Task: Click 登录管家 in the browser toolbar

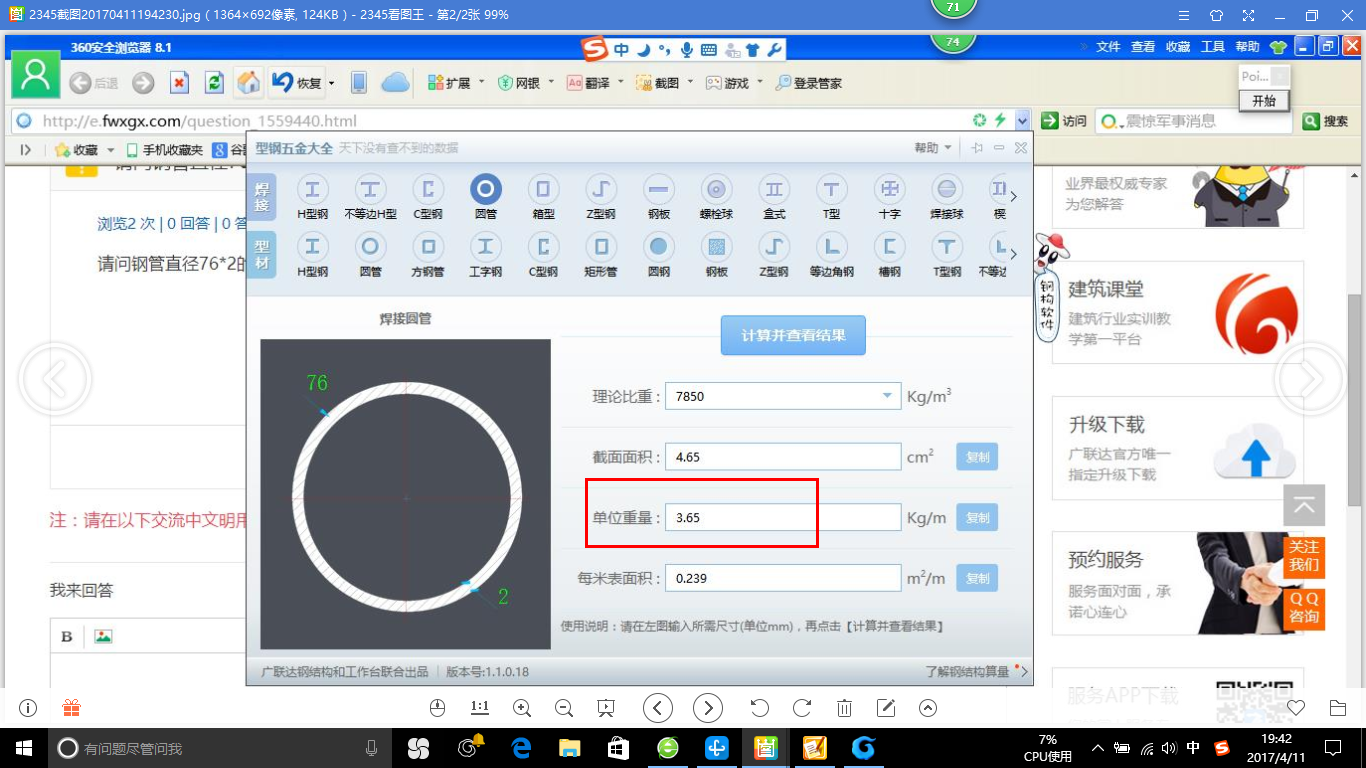Action: pyautogui.click(x=809, y=83)
